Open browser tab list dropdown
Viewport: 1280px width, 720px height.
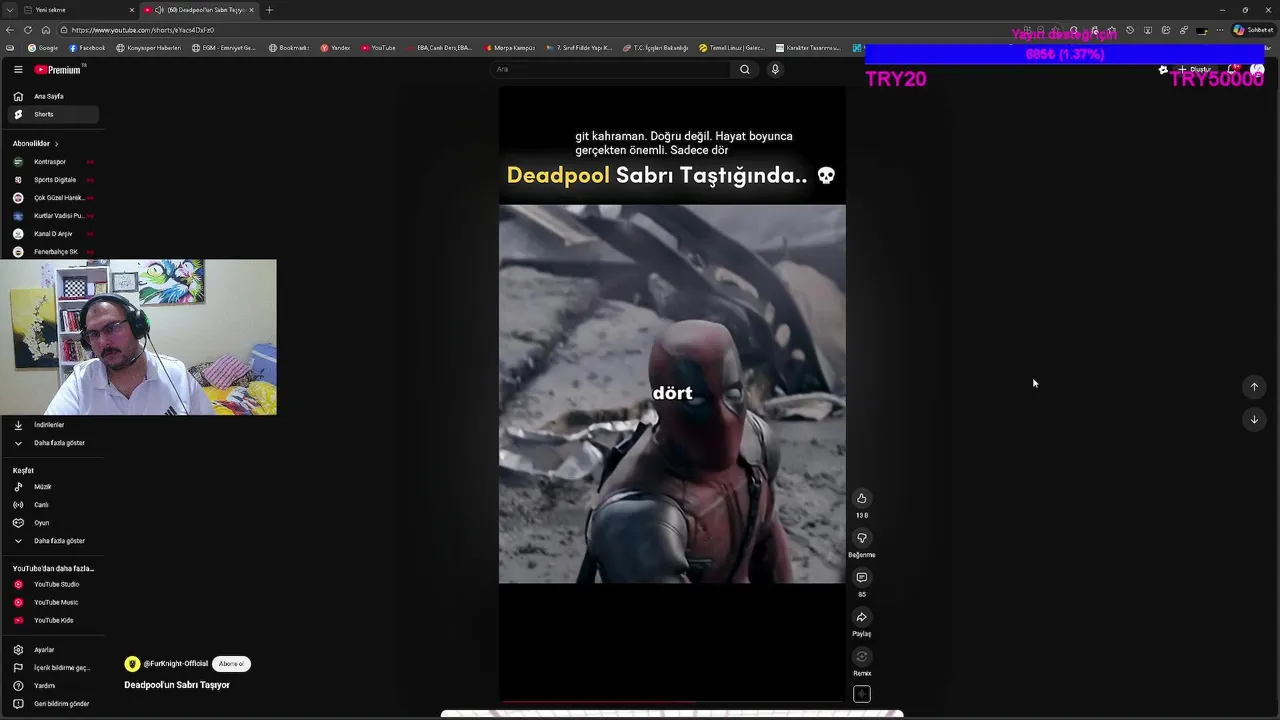(x=9, y=10)
